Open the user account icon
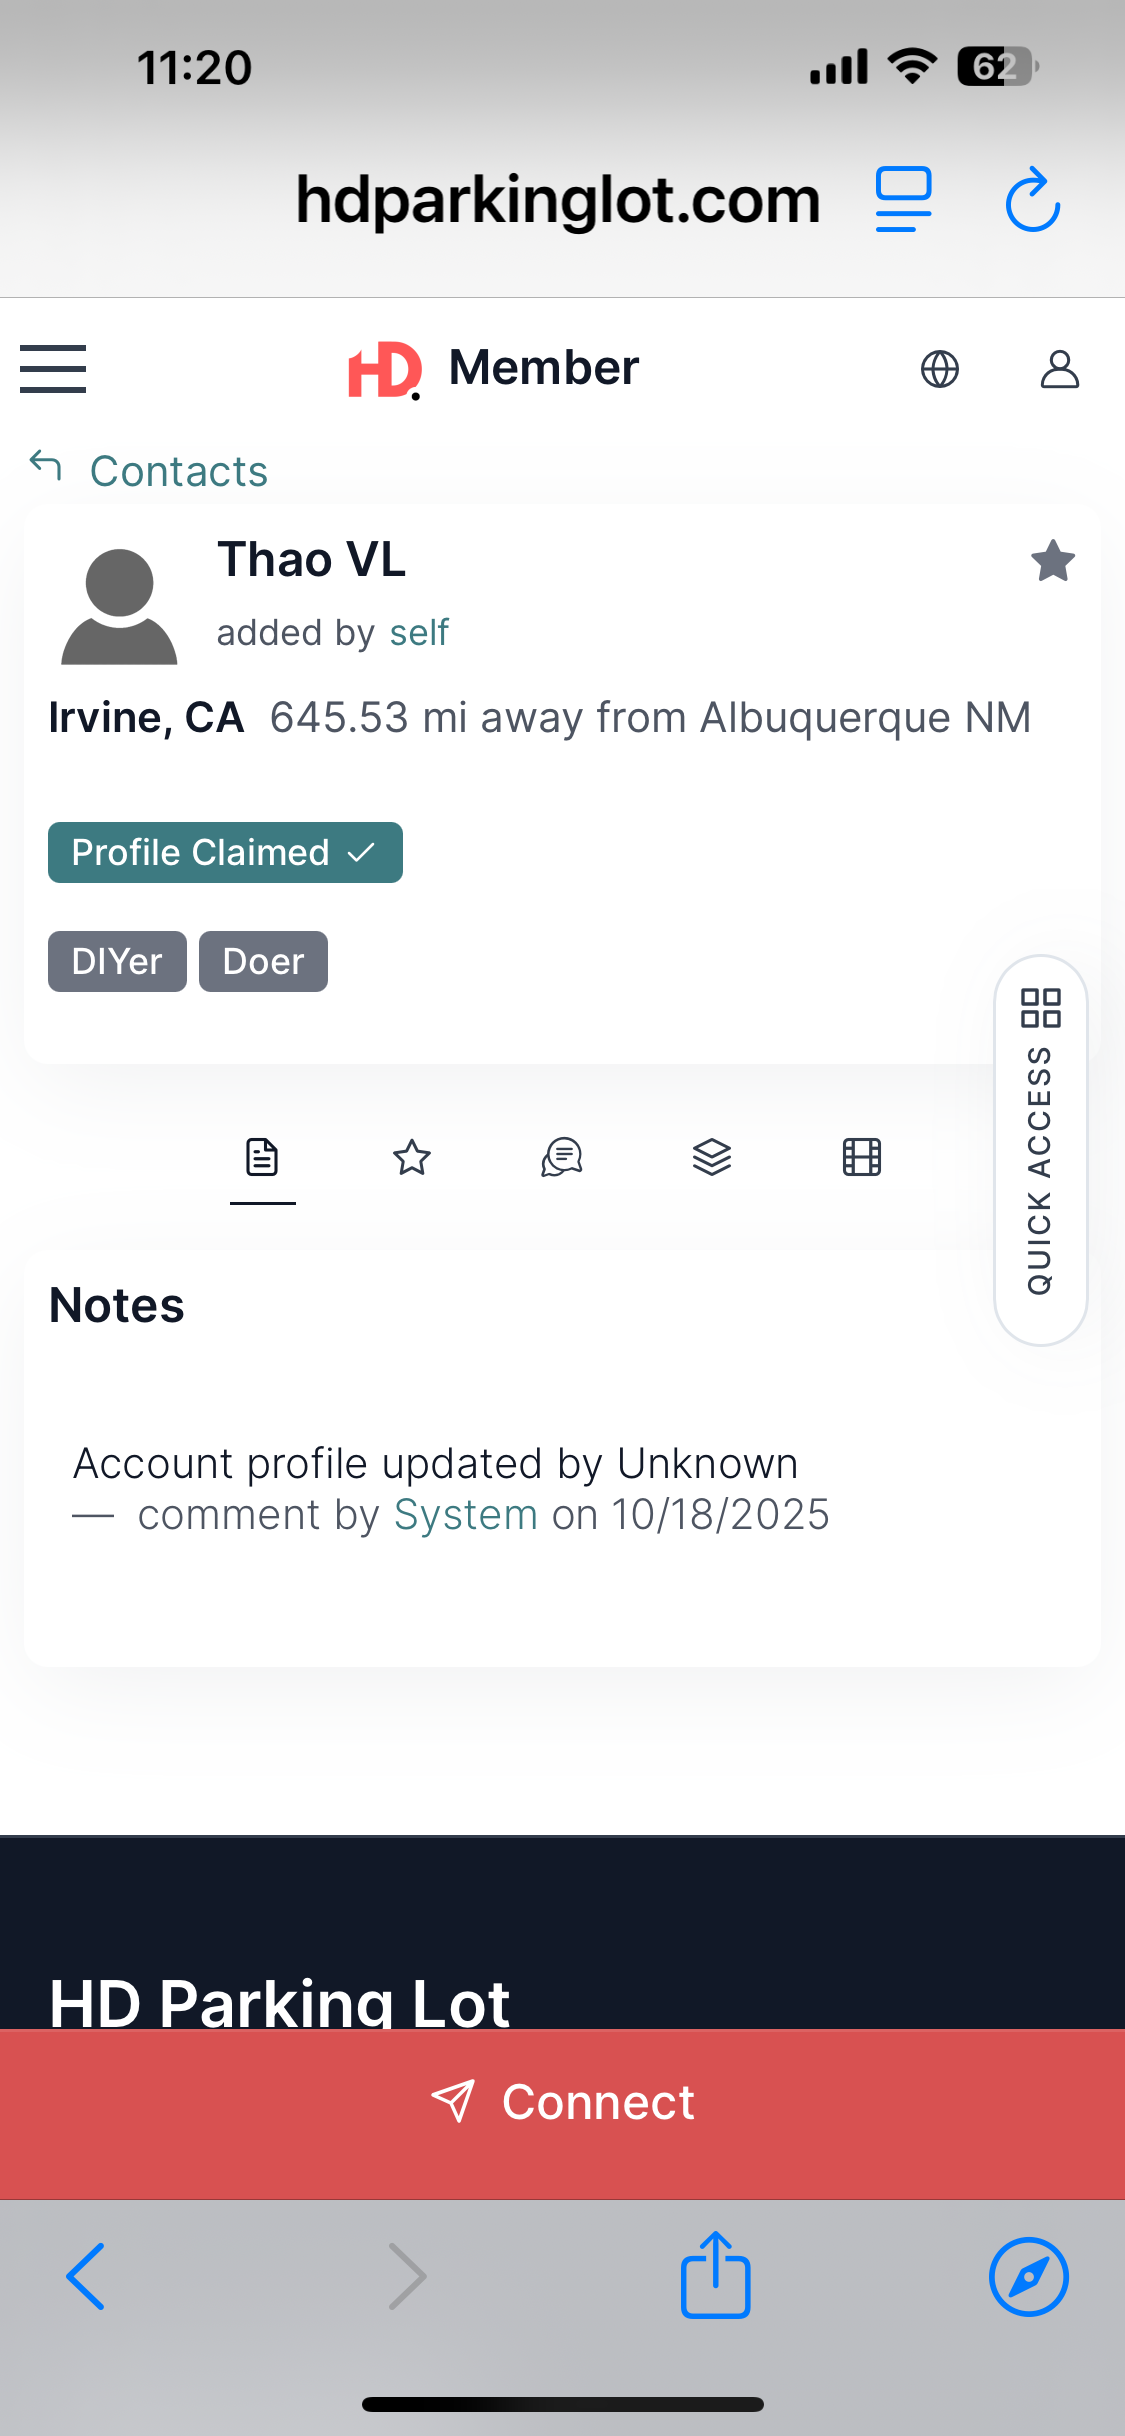 (1059, 369)
